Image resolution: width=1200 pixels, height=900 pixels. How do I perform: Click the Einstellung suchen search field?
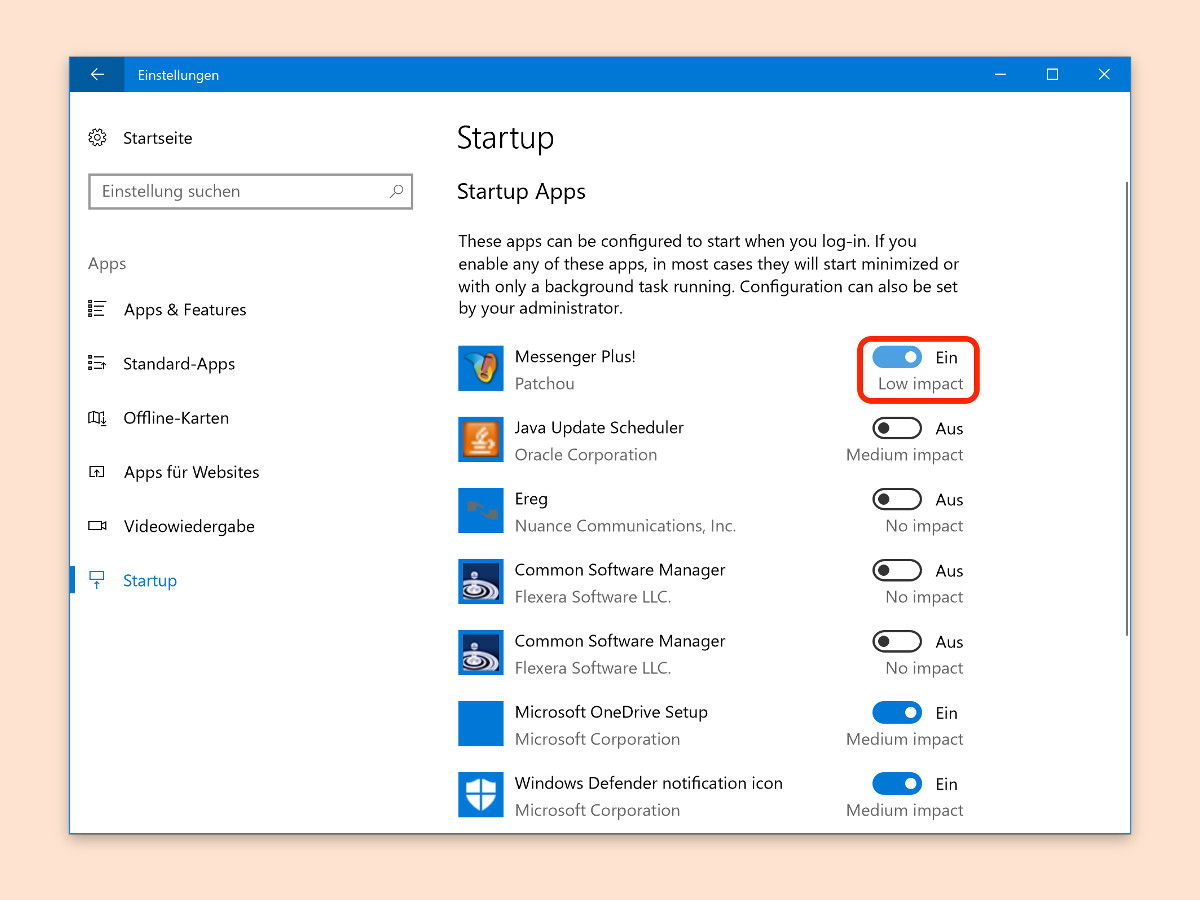(250, 191)
